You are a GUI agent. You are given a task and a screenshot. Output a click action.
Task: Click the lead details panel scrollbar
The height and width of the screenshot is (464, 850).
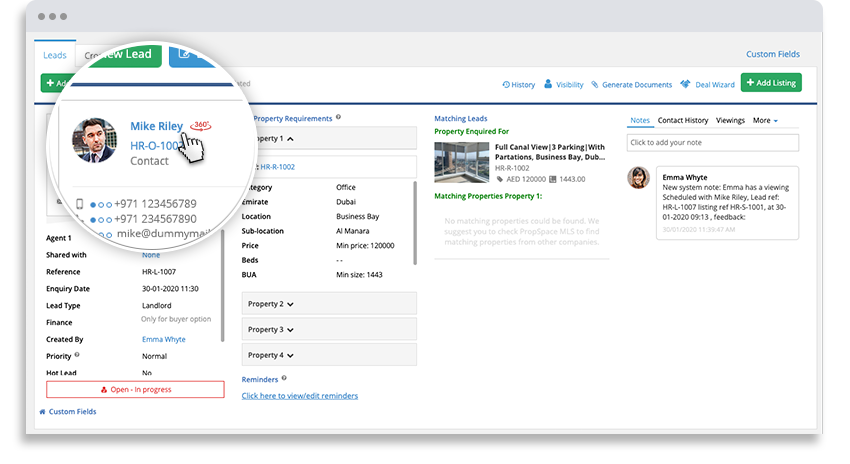[x=222, y=285]
